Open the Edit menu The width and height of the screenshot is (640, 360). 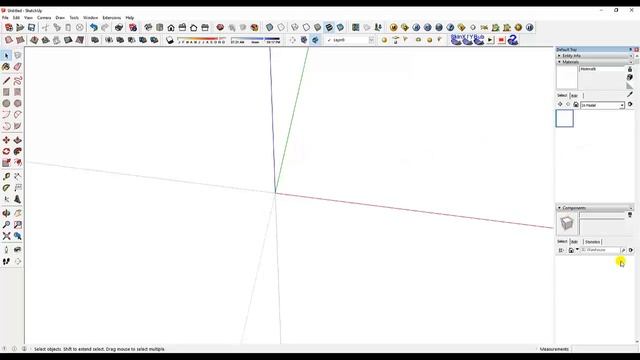click(x=16, y=18)
